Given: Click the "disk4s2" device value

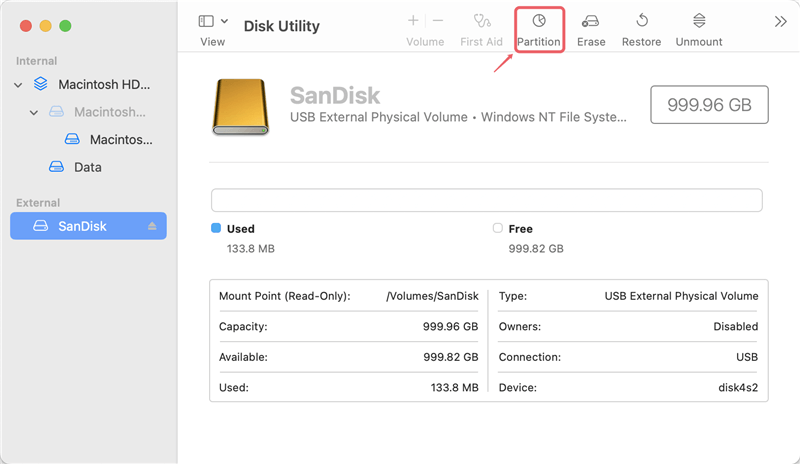Looking at the screenshot, I should (738, 387).
